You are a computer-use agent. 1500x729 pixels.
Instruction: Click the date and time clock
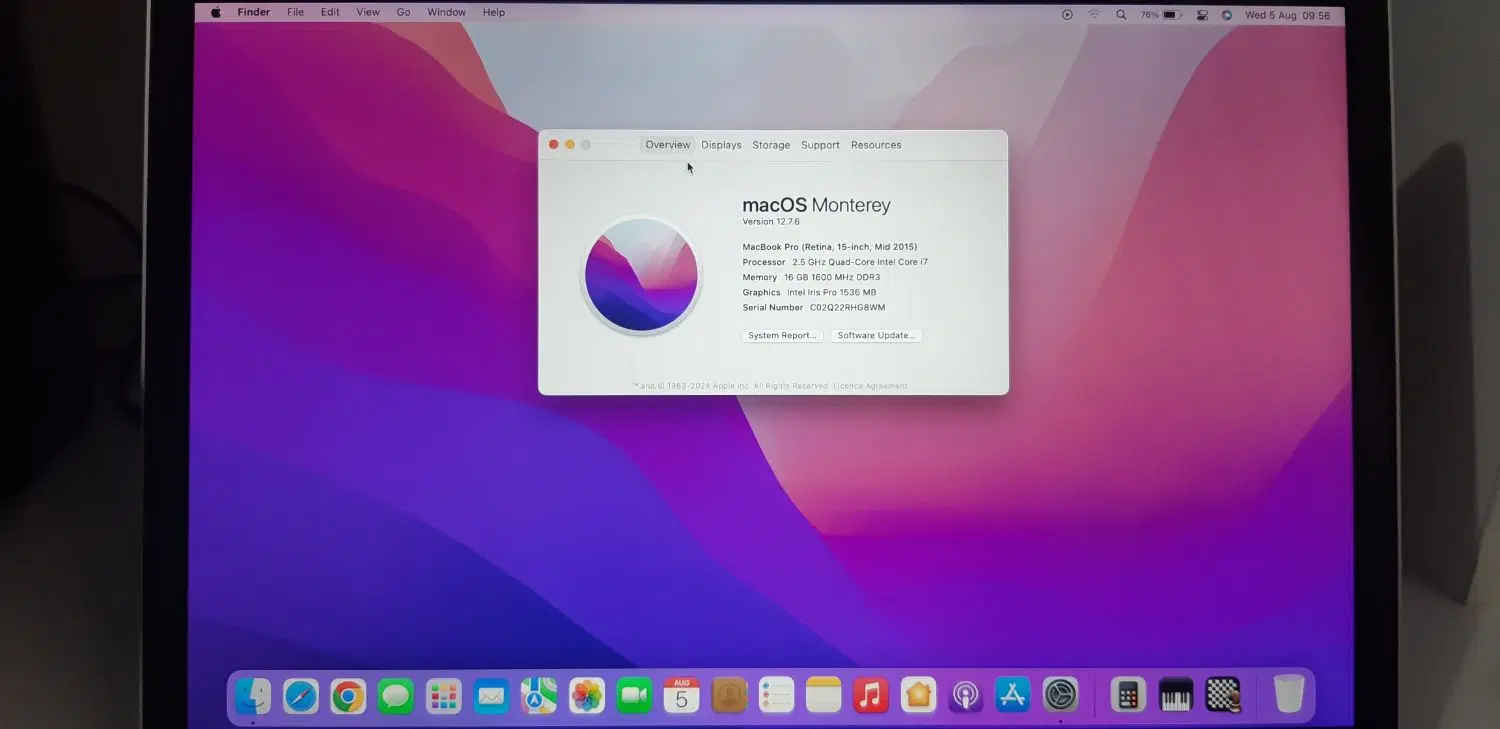coord(1288,16)
